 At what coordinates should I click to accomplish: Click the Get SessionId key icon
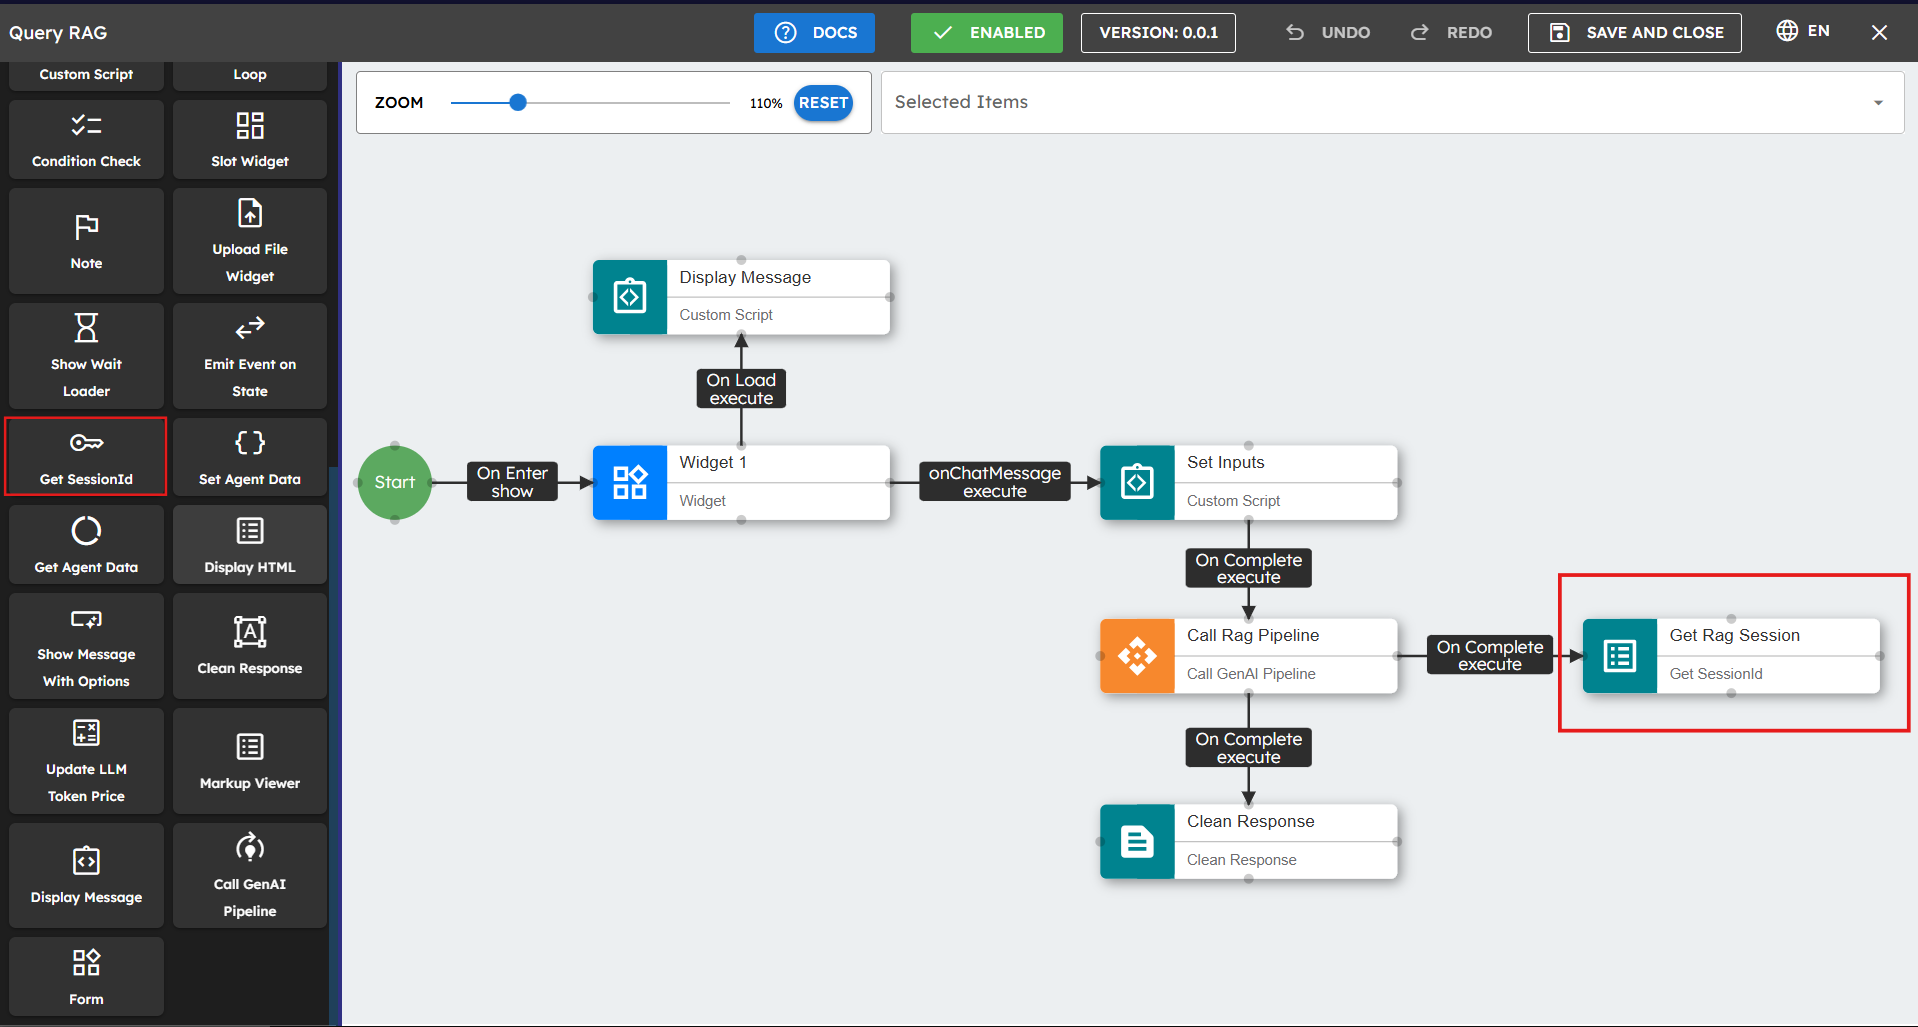click(86, 442)
